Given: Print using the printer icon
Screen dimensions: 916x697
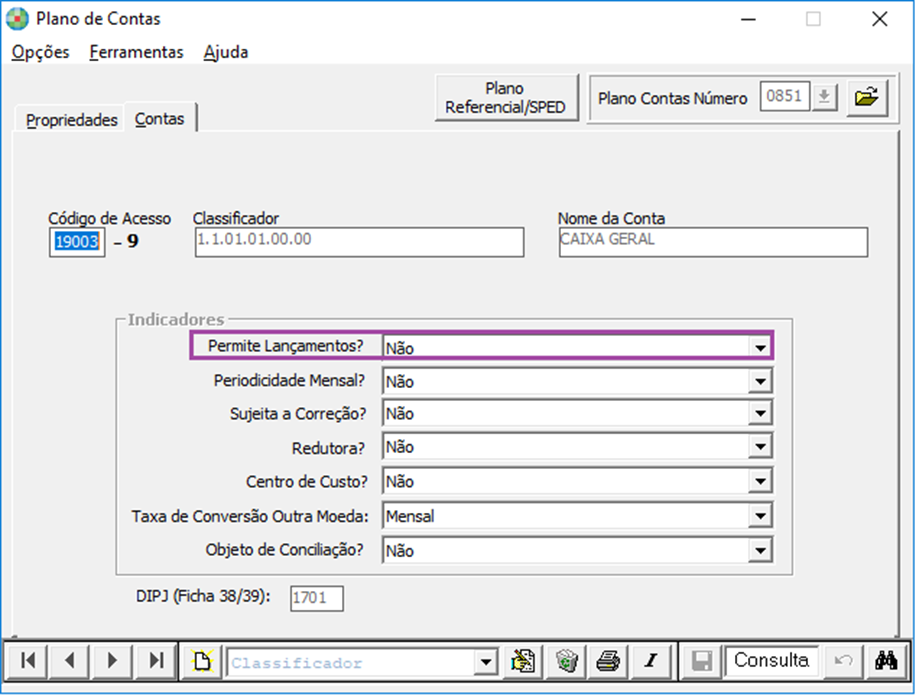Looking at the screenshot, I should click(x=609, y=661).
